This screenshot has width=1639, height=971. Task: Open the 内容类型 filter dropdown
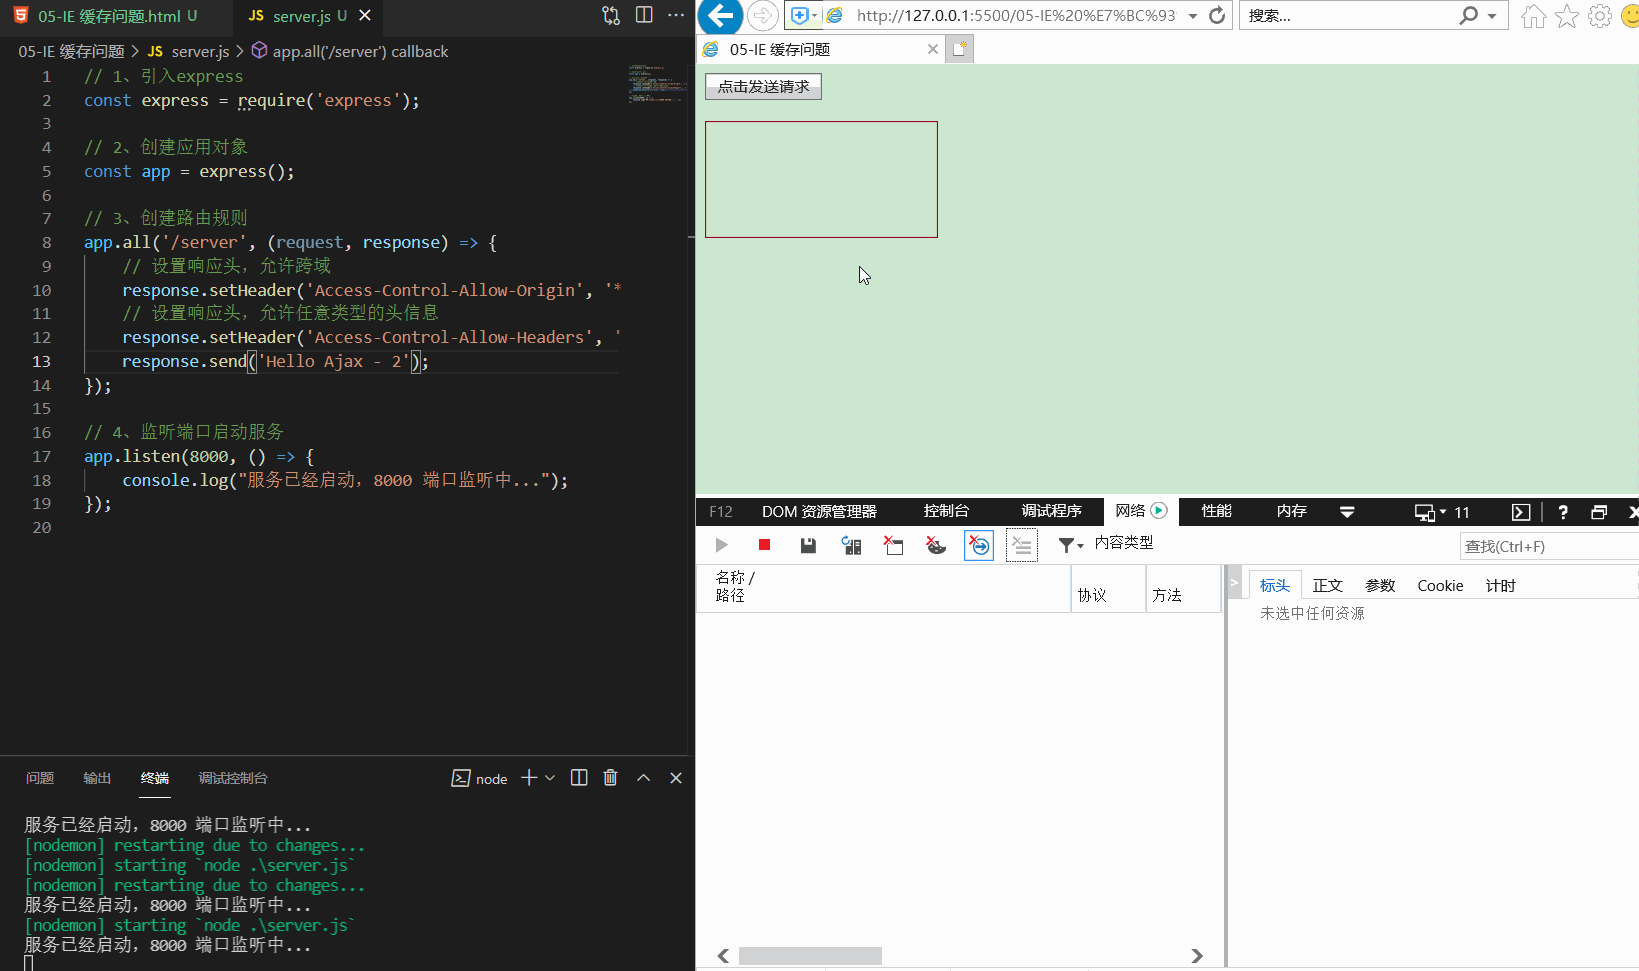click(1105, 543)
